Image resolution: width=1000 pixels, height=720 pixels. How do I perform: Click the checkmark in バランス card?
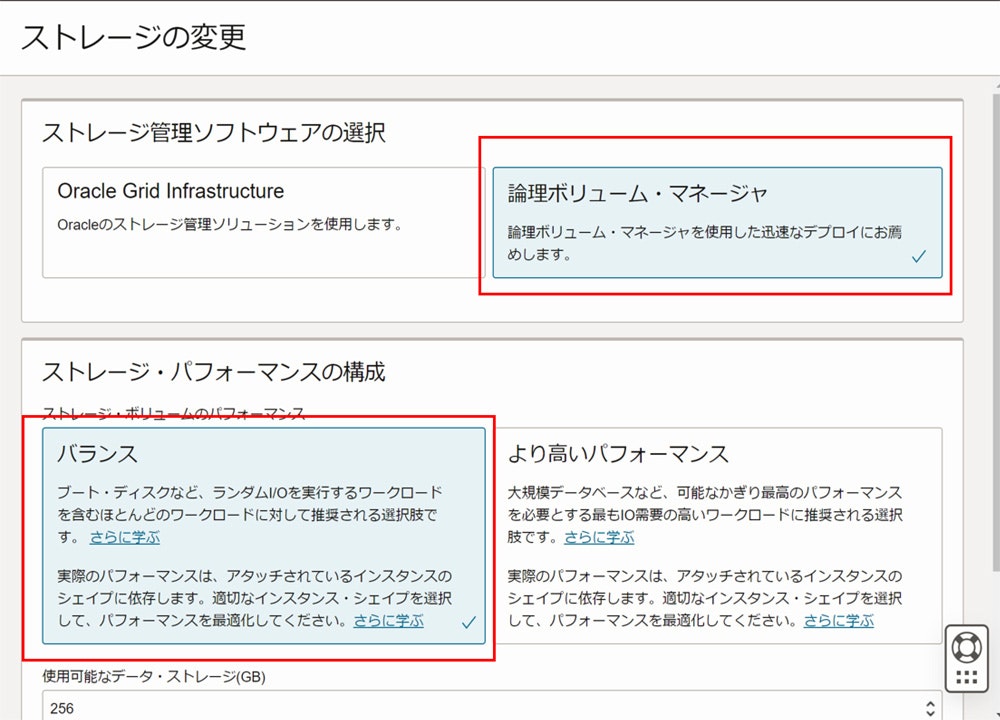click(469, 622)
